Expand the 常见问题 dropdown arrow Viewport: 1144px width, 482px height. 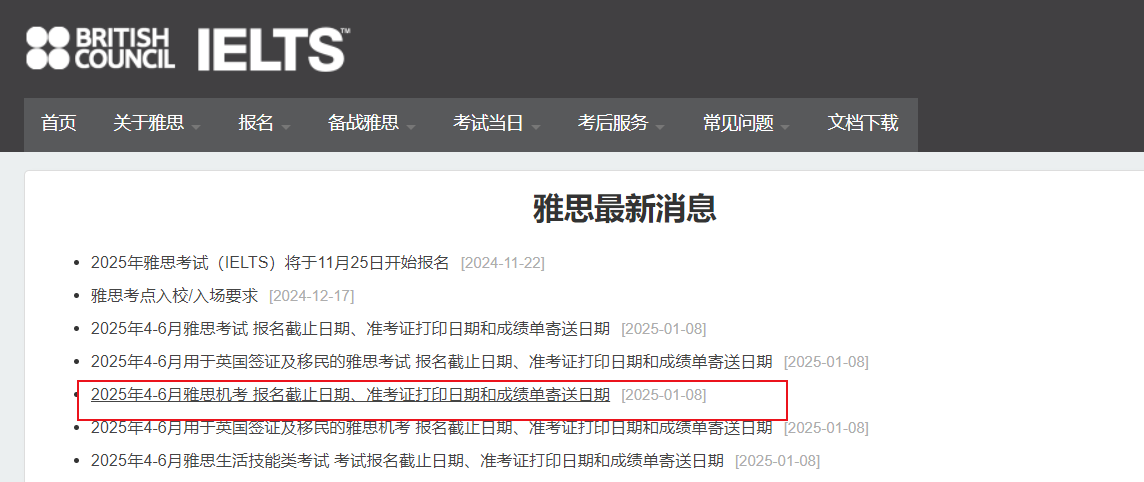tap(785, 127)
